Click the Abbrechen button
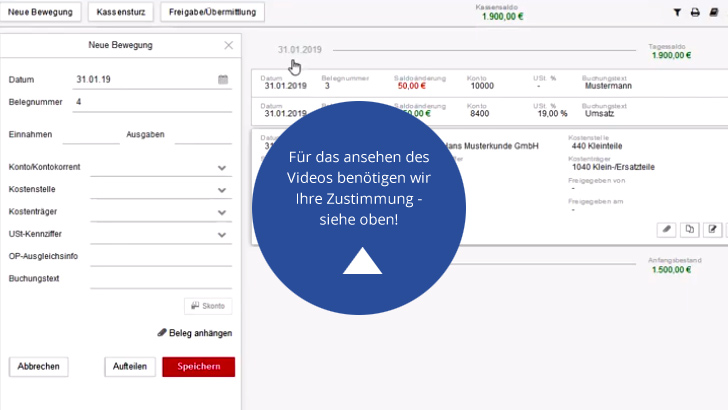 point(39,367)
